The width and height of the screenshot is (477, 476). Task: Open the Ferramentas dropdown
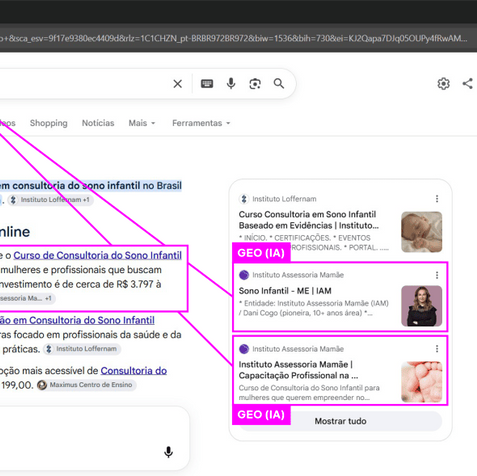pos(201,123)
